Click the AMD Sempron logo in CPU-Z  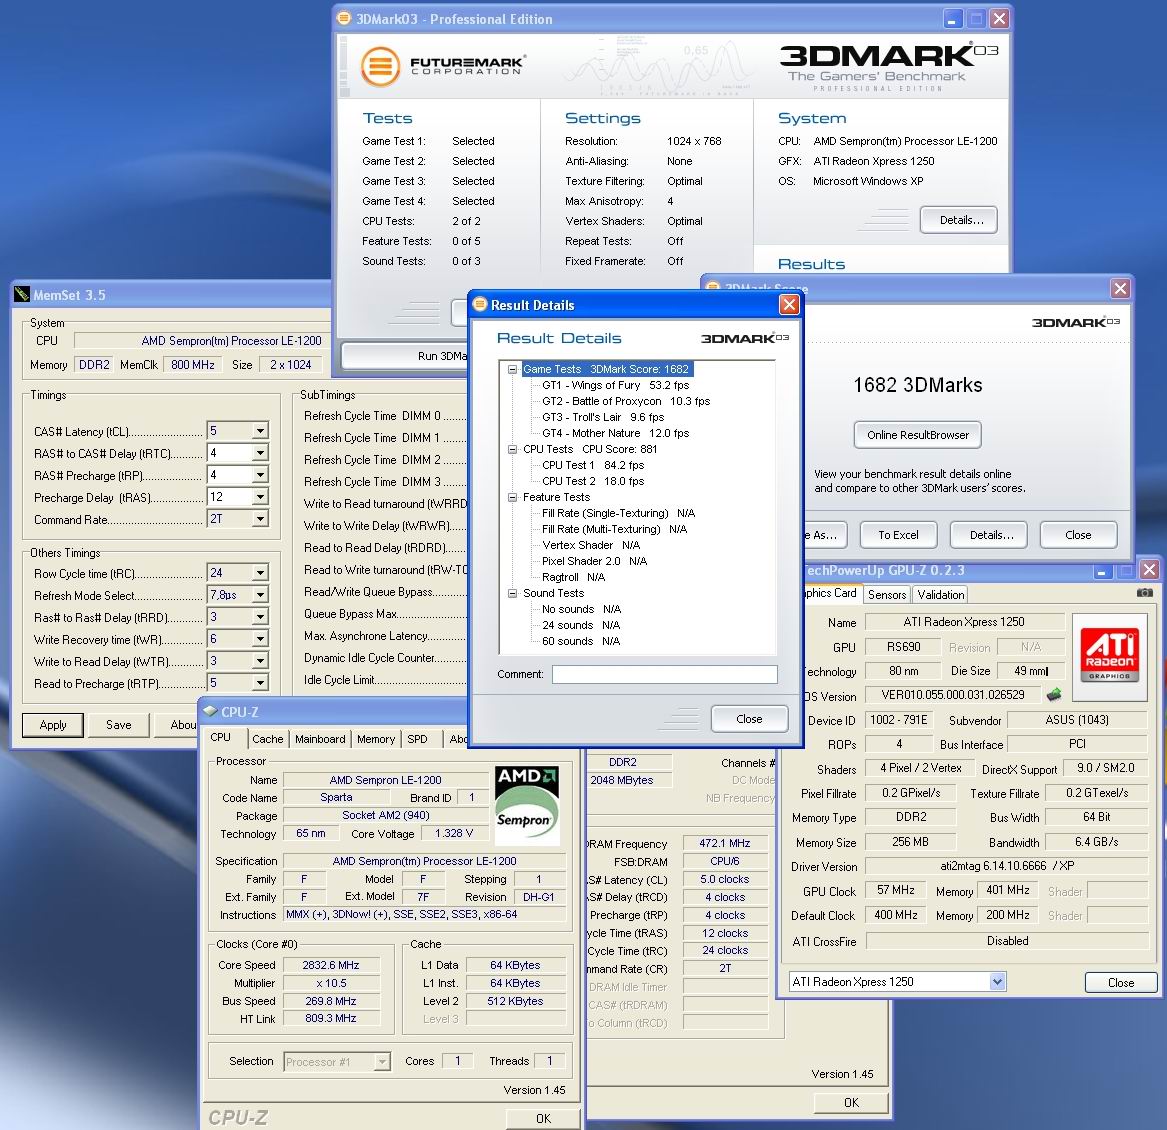(527, 805)
